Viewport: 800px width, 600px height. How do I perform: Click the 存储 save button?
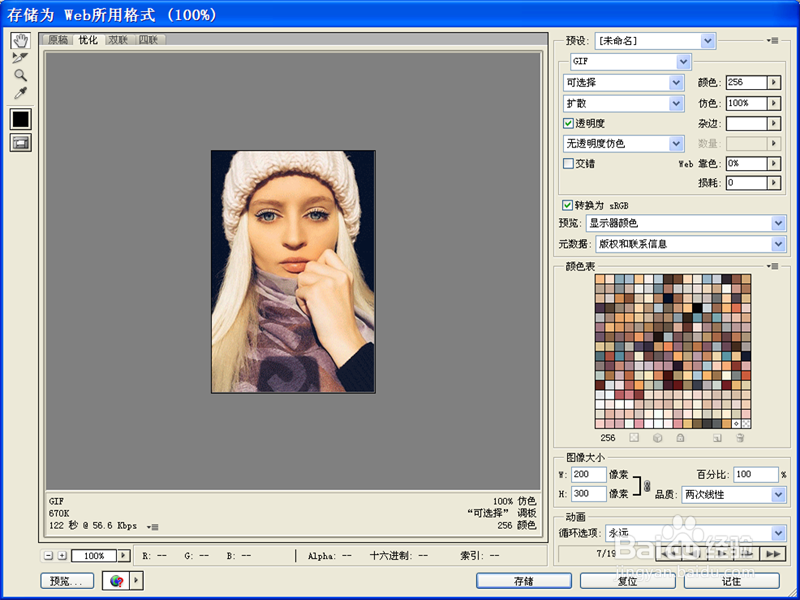coord(524,581)
